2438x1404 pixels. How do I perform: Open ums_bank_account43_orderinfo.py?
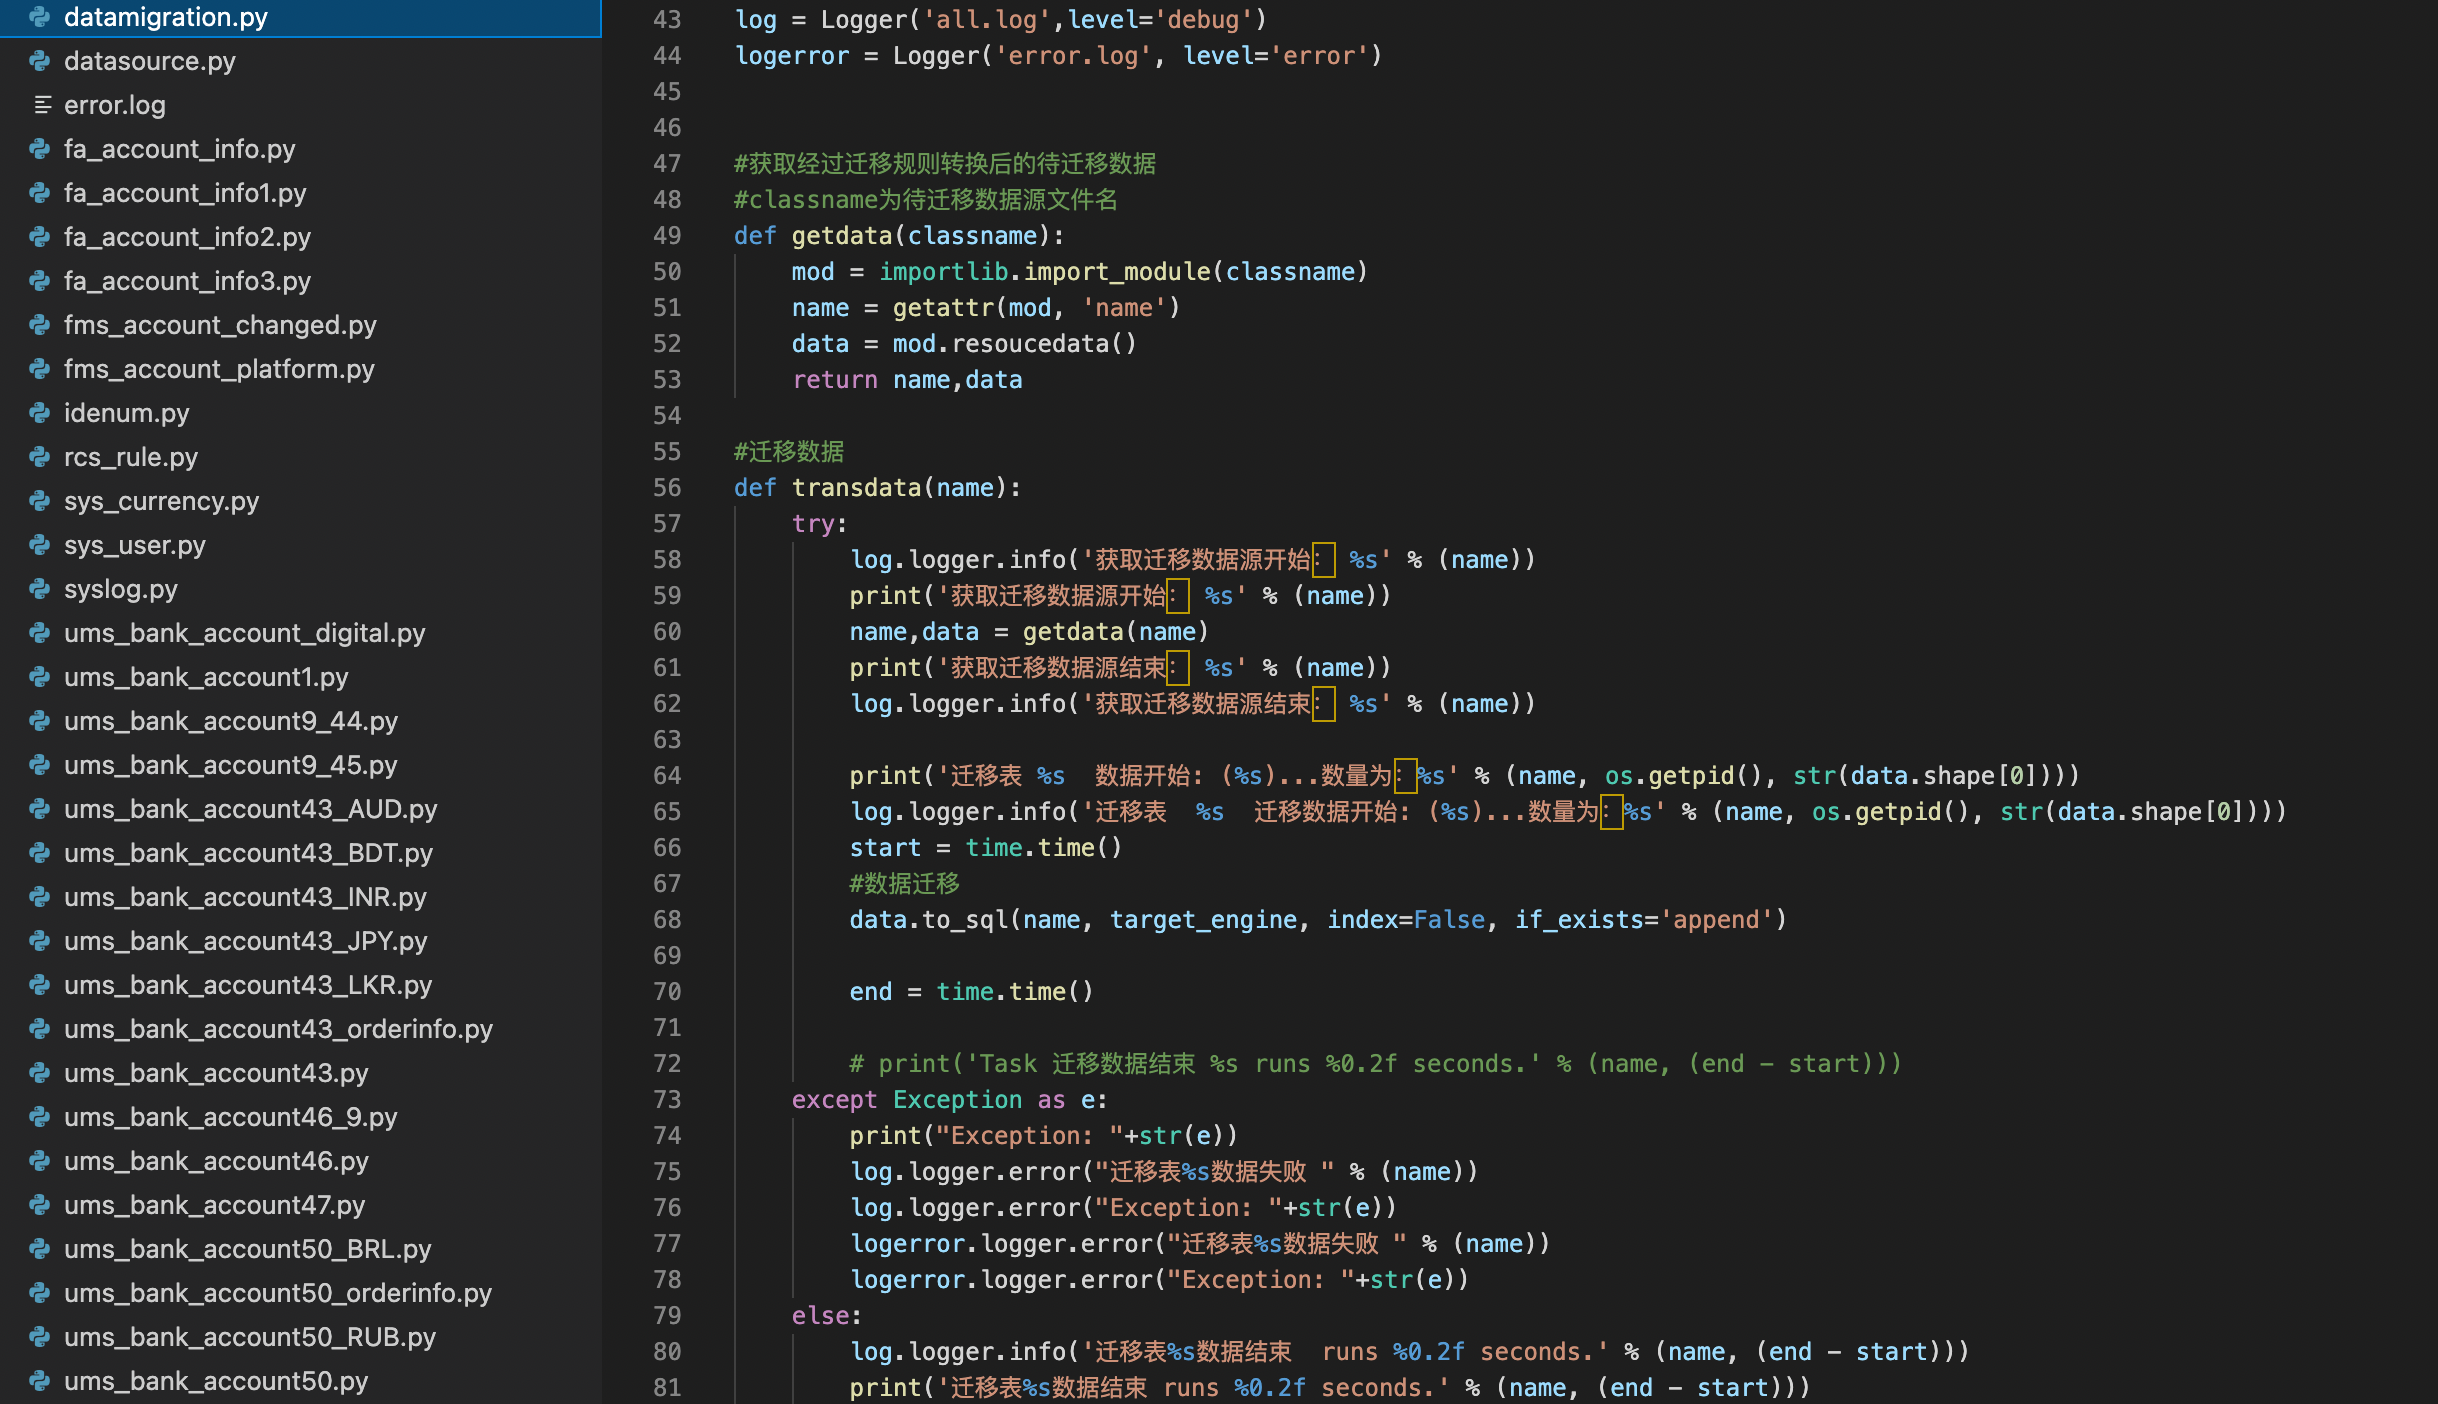[300, 1029]
